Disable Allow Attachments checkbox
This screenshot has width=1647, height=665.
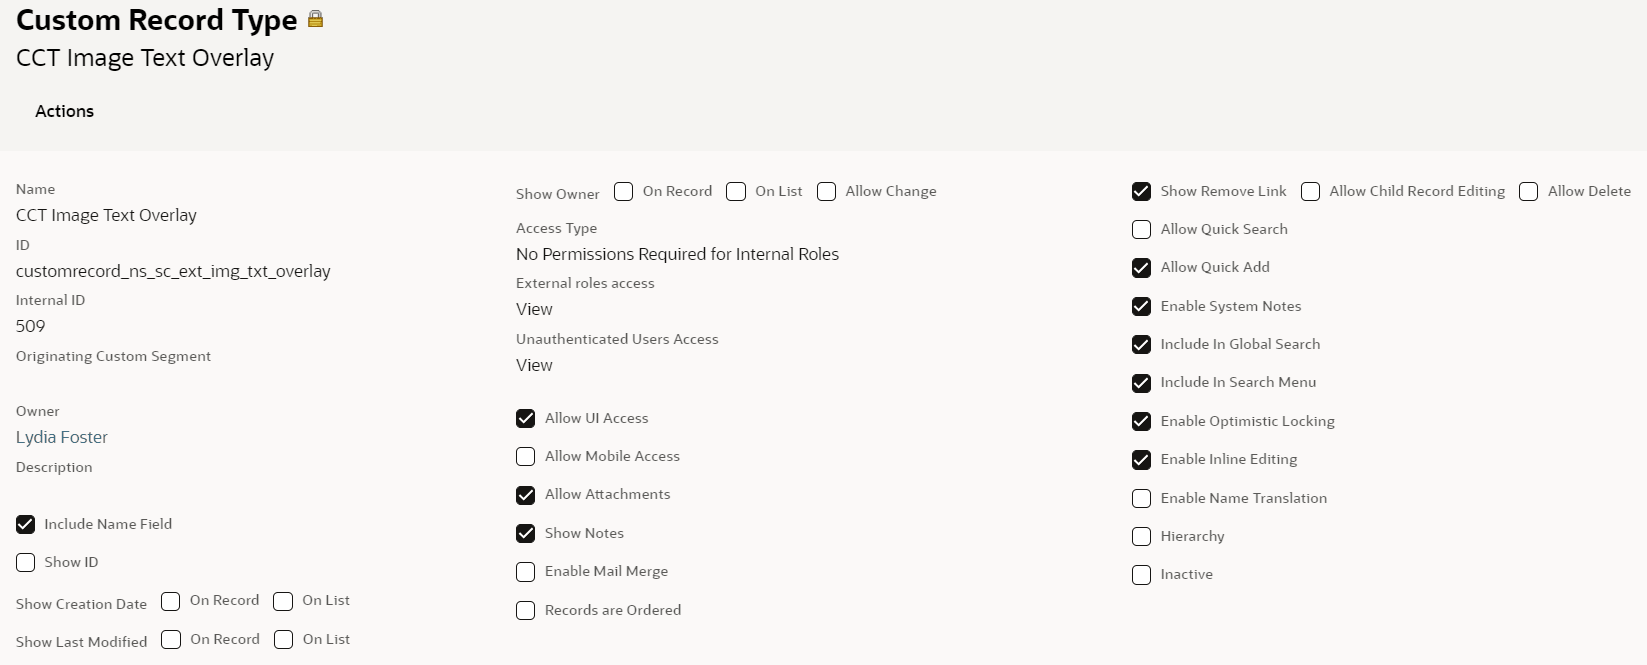pyautogui.click(x=526, y=495)
